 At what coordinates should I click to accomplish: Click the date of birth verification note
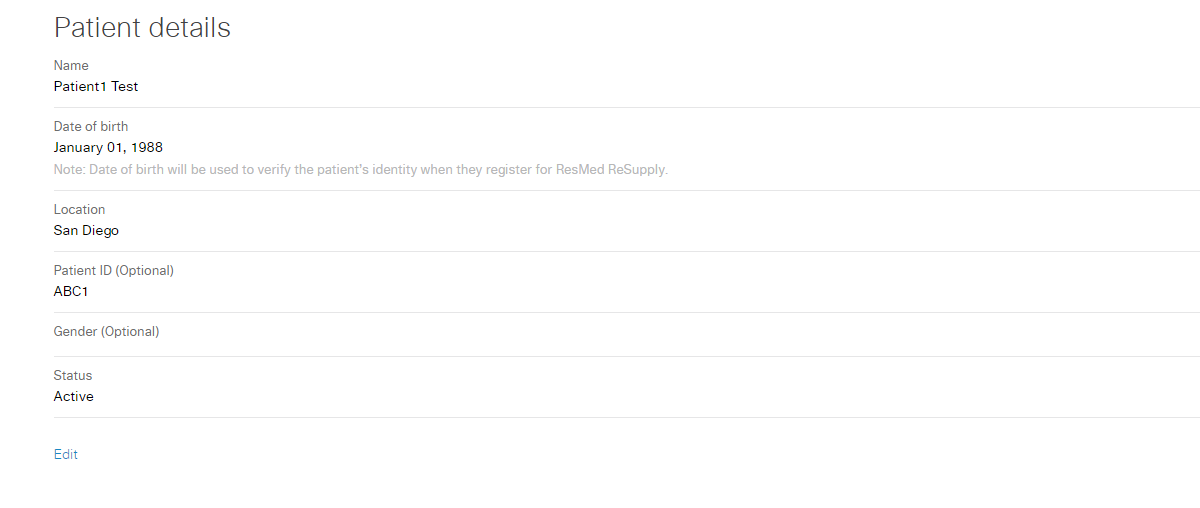pos(360,170)
